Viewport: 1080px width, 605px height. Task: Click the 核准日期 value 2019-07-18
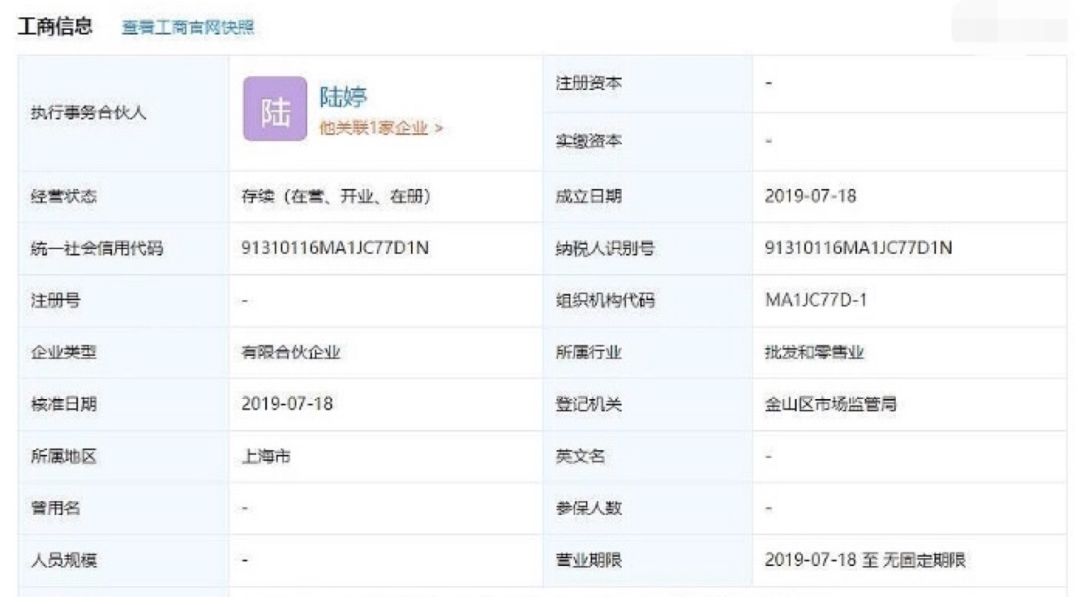287,404
